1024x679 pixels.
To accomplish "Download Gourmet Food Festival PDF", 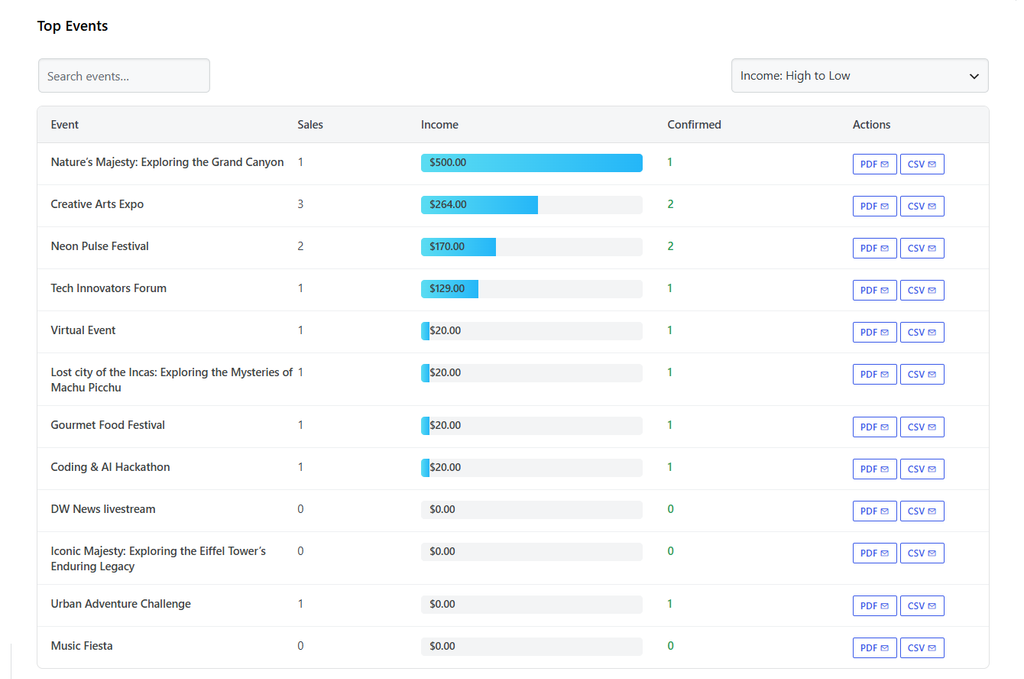I will 874,427.
